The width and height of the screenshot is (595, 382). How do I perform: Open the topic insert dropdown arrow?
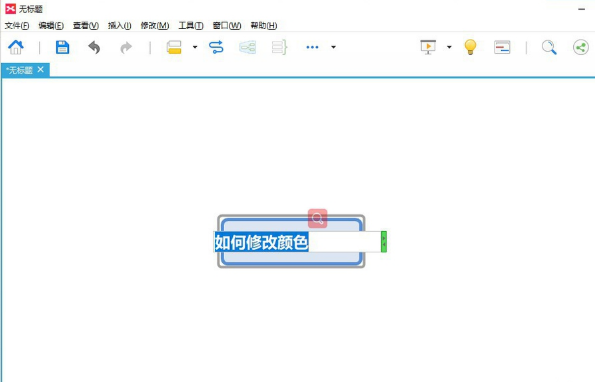195,47
